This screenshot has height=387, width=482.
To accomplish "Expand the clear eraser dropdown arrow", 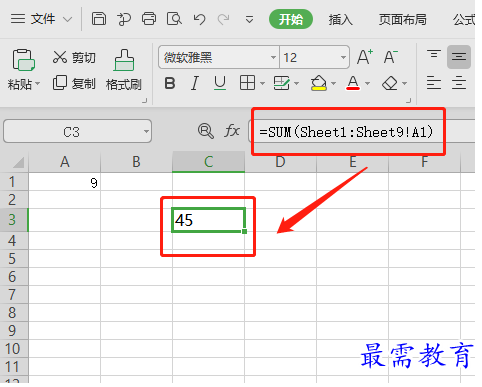I will pos(405,83).
